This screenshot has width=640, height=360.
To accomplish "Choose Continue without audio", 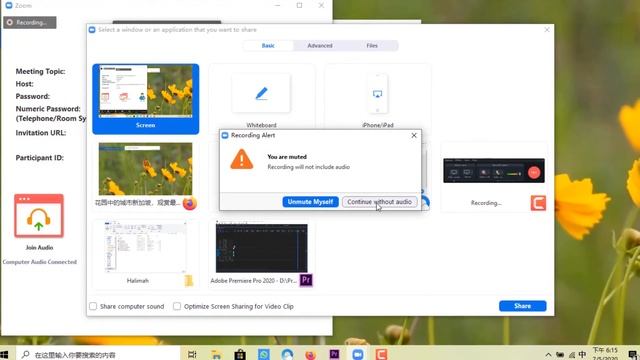I will [x=380, y=202].
